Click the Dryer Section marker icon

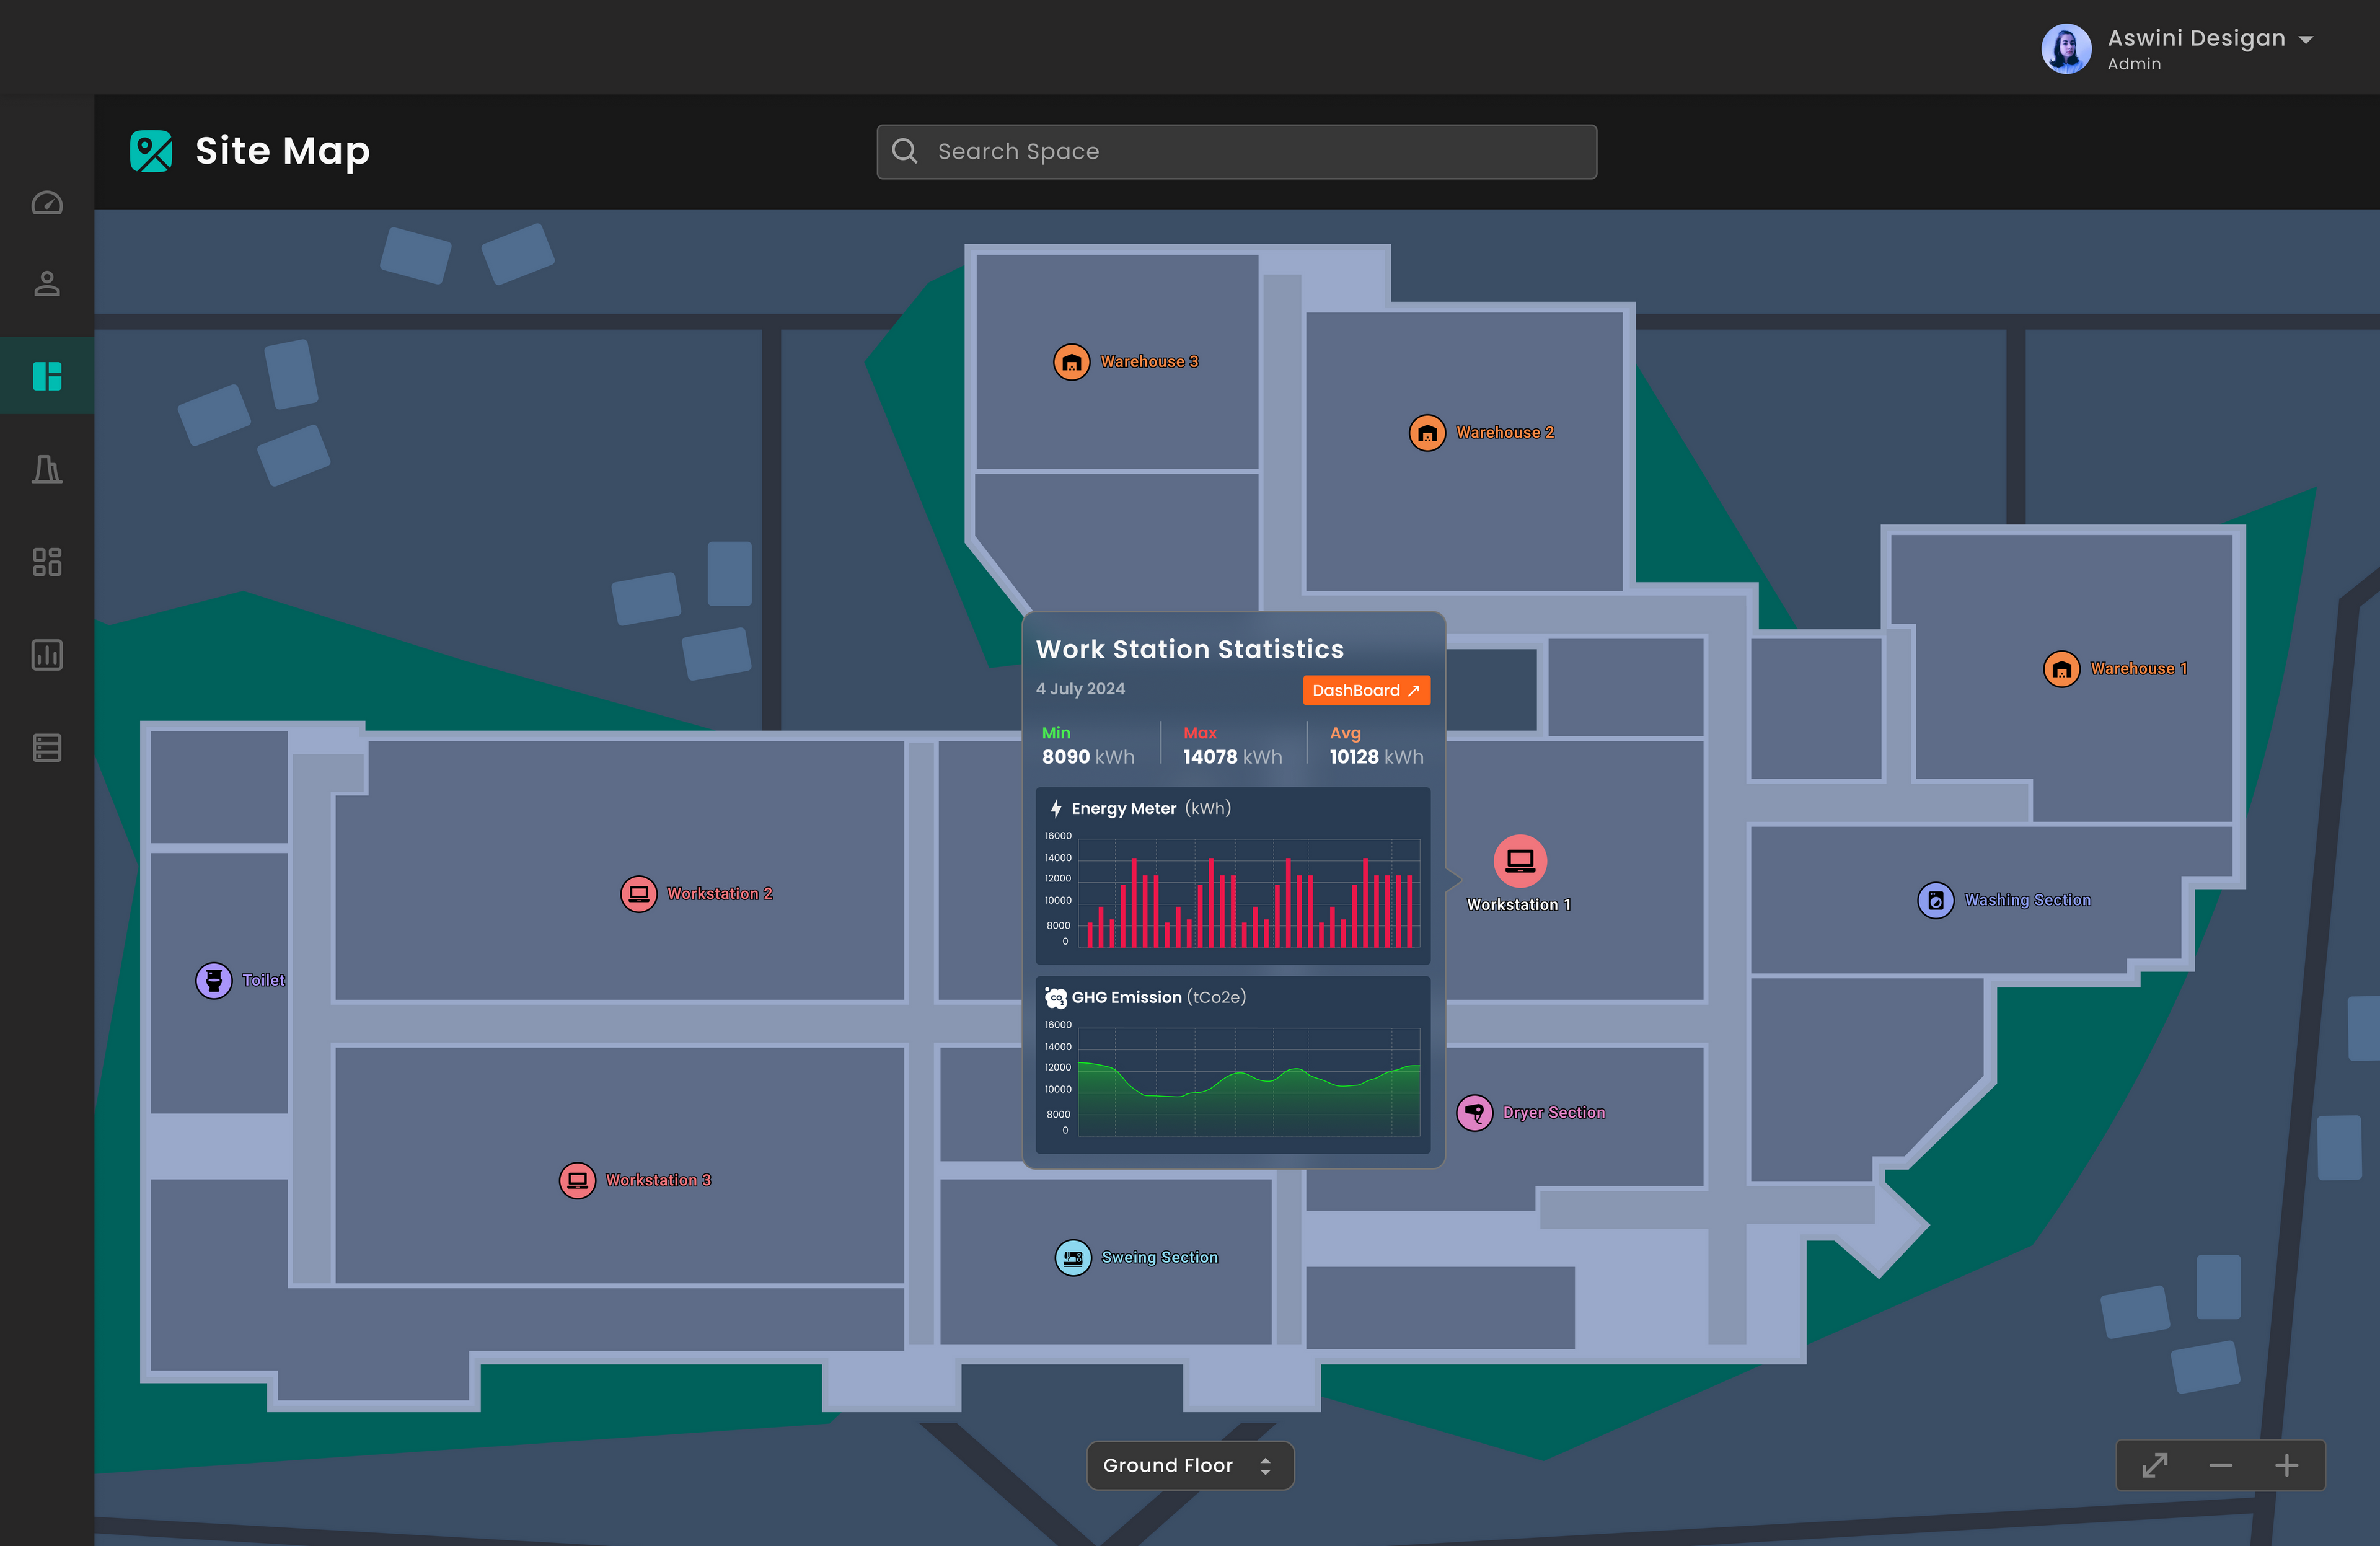click(x=1474, y=1113)
